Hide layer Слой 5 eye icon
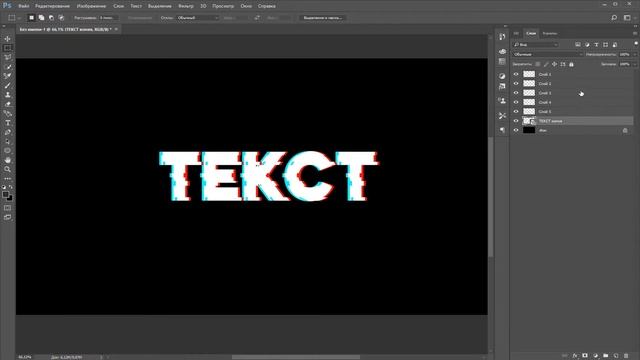This screenshot has width=640, height=360. click(516, 111)
